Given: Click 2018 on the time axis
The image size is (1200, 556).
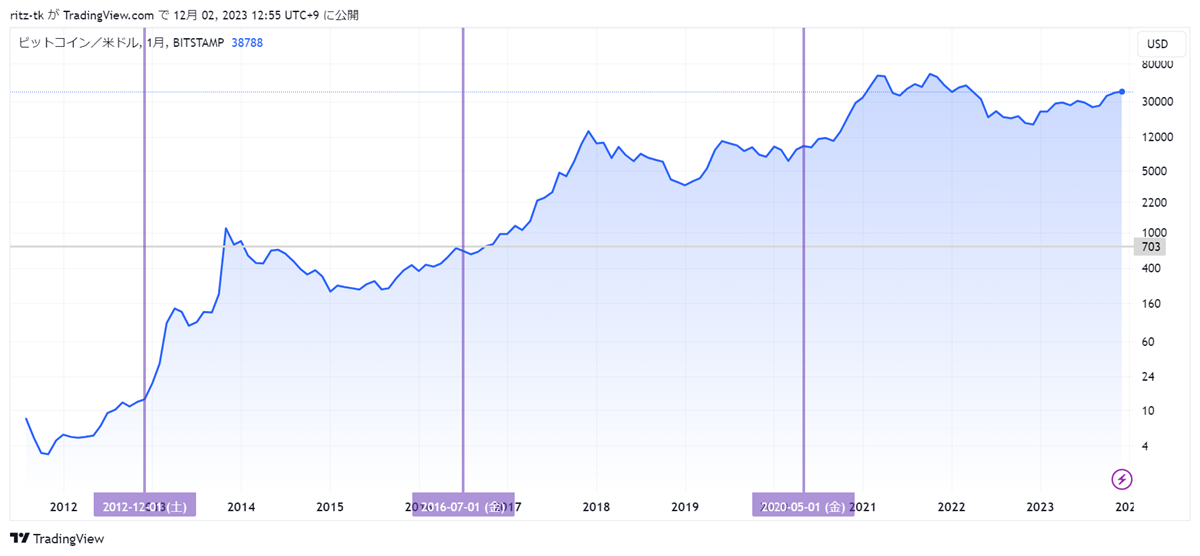Looking at the screenshot, I should point(597,507).
